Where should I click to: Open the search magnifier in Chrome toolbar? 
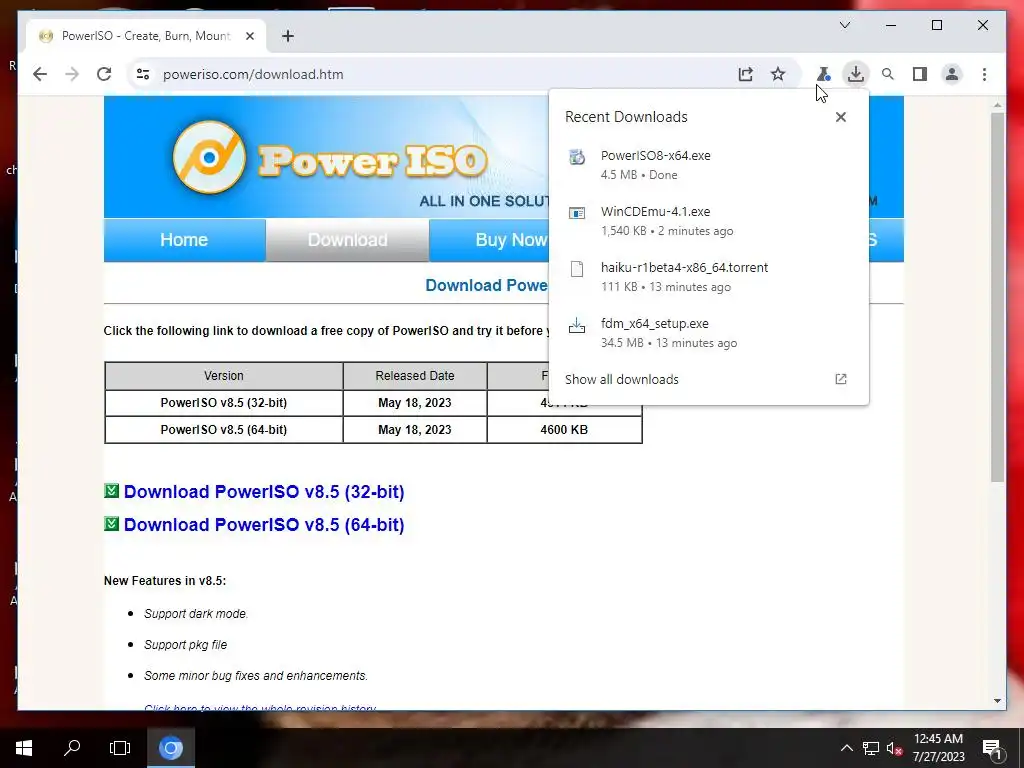(x=888, y=74)
